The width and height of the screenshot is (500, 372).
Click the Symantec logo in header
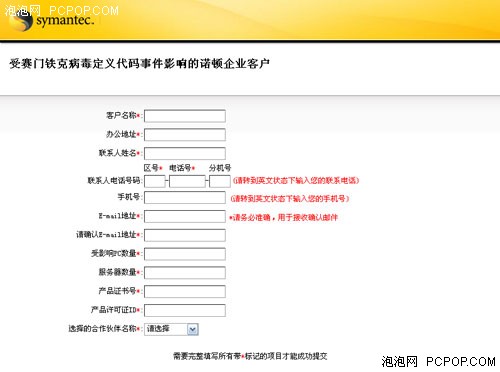tap(51, 21)
